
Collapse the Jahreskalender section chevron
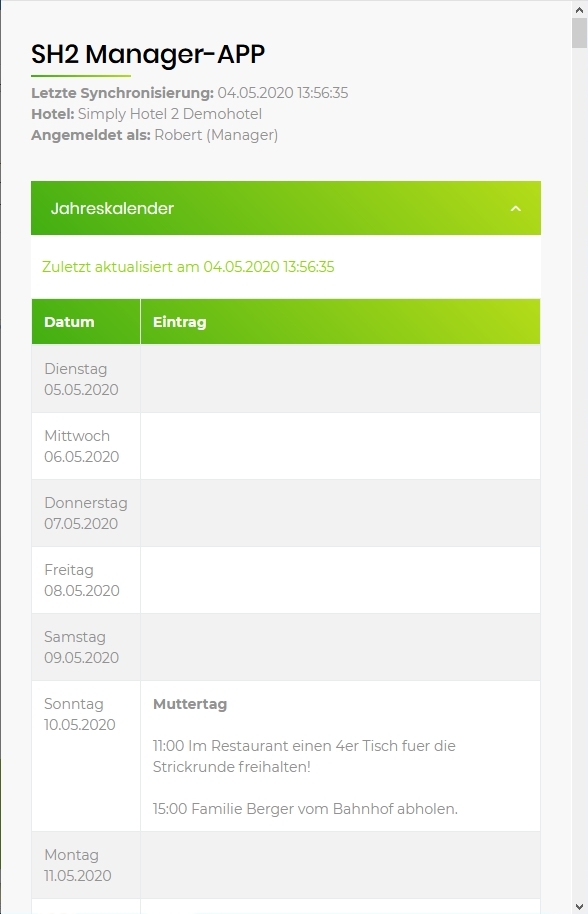(x=516, y=209)
